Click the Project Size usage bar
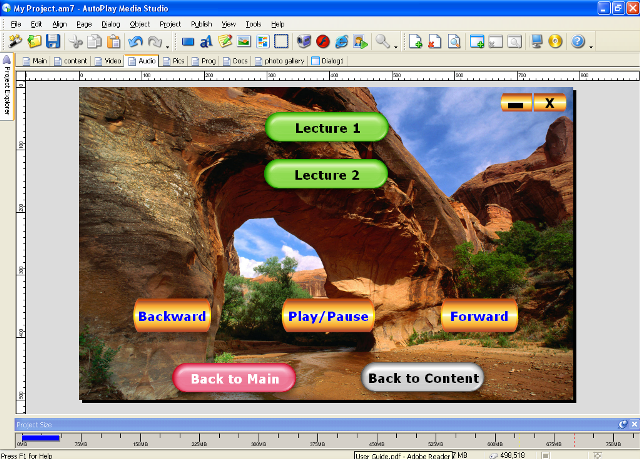This screenshot has height=459, width=640. 40,437
